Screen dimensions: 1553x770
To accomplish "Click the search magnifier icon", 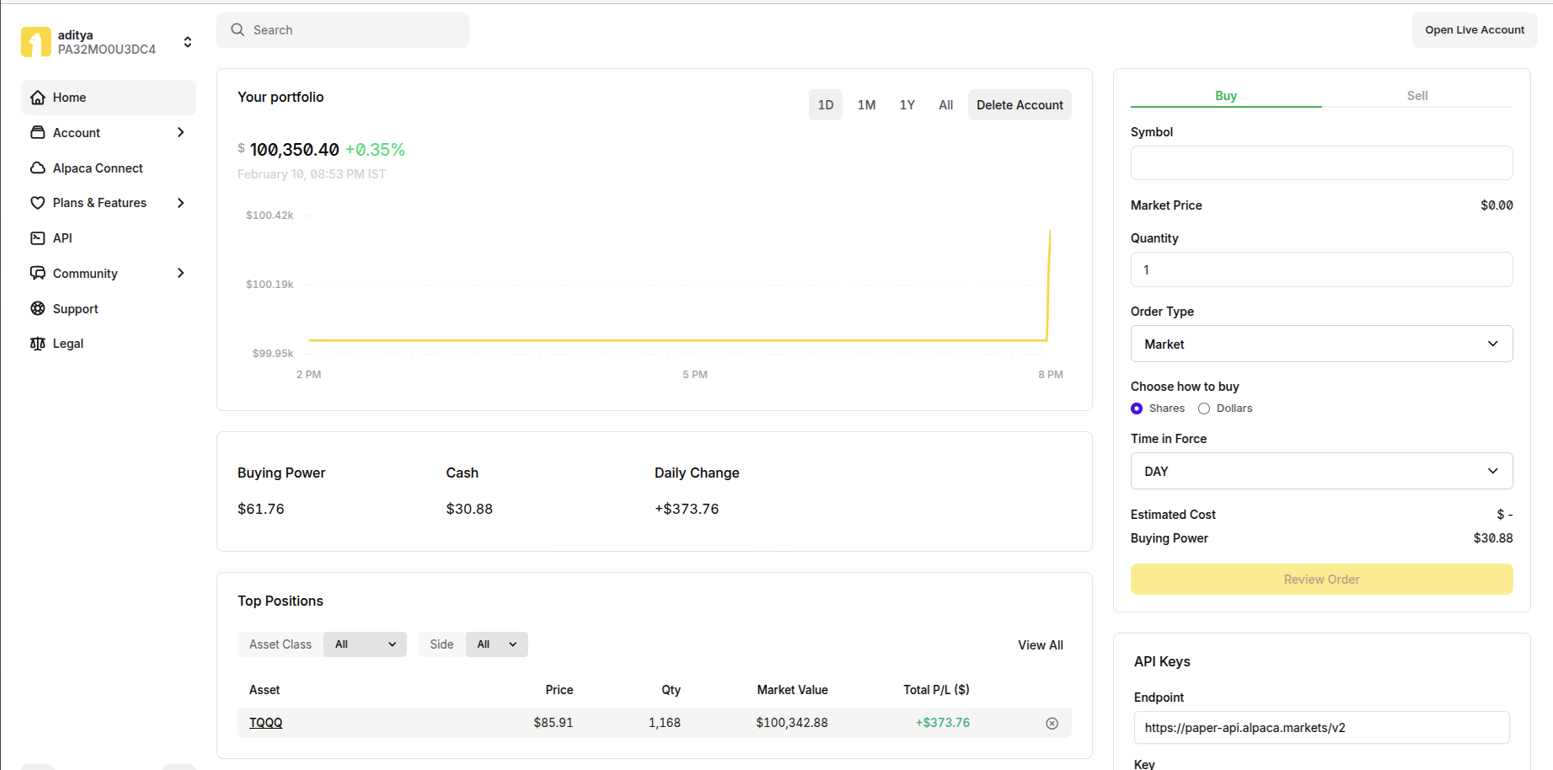I will 238,30.
